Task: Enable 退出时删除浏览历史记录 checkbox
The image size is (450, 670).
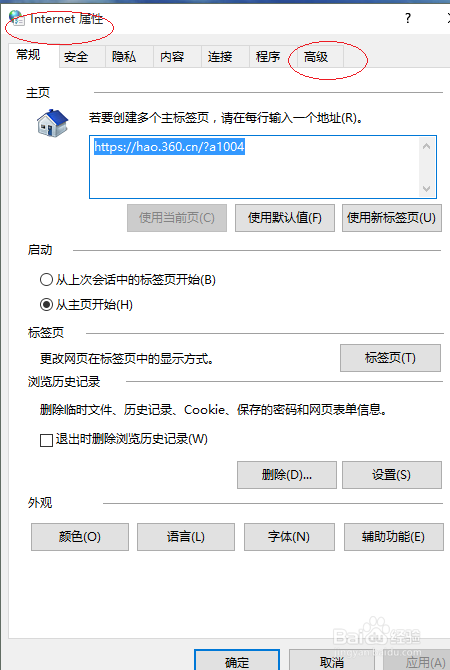Action: 46,440
